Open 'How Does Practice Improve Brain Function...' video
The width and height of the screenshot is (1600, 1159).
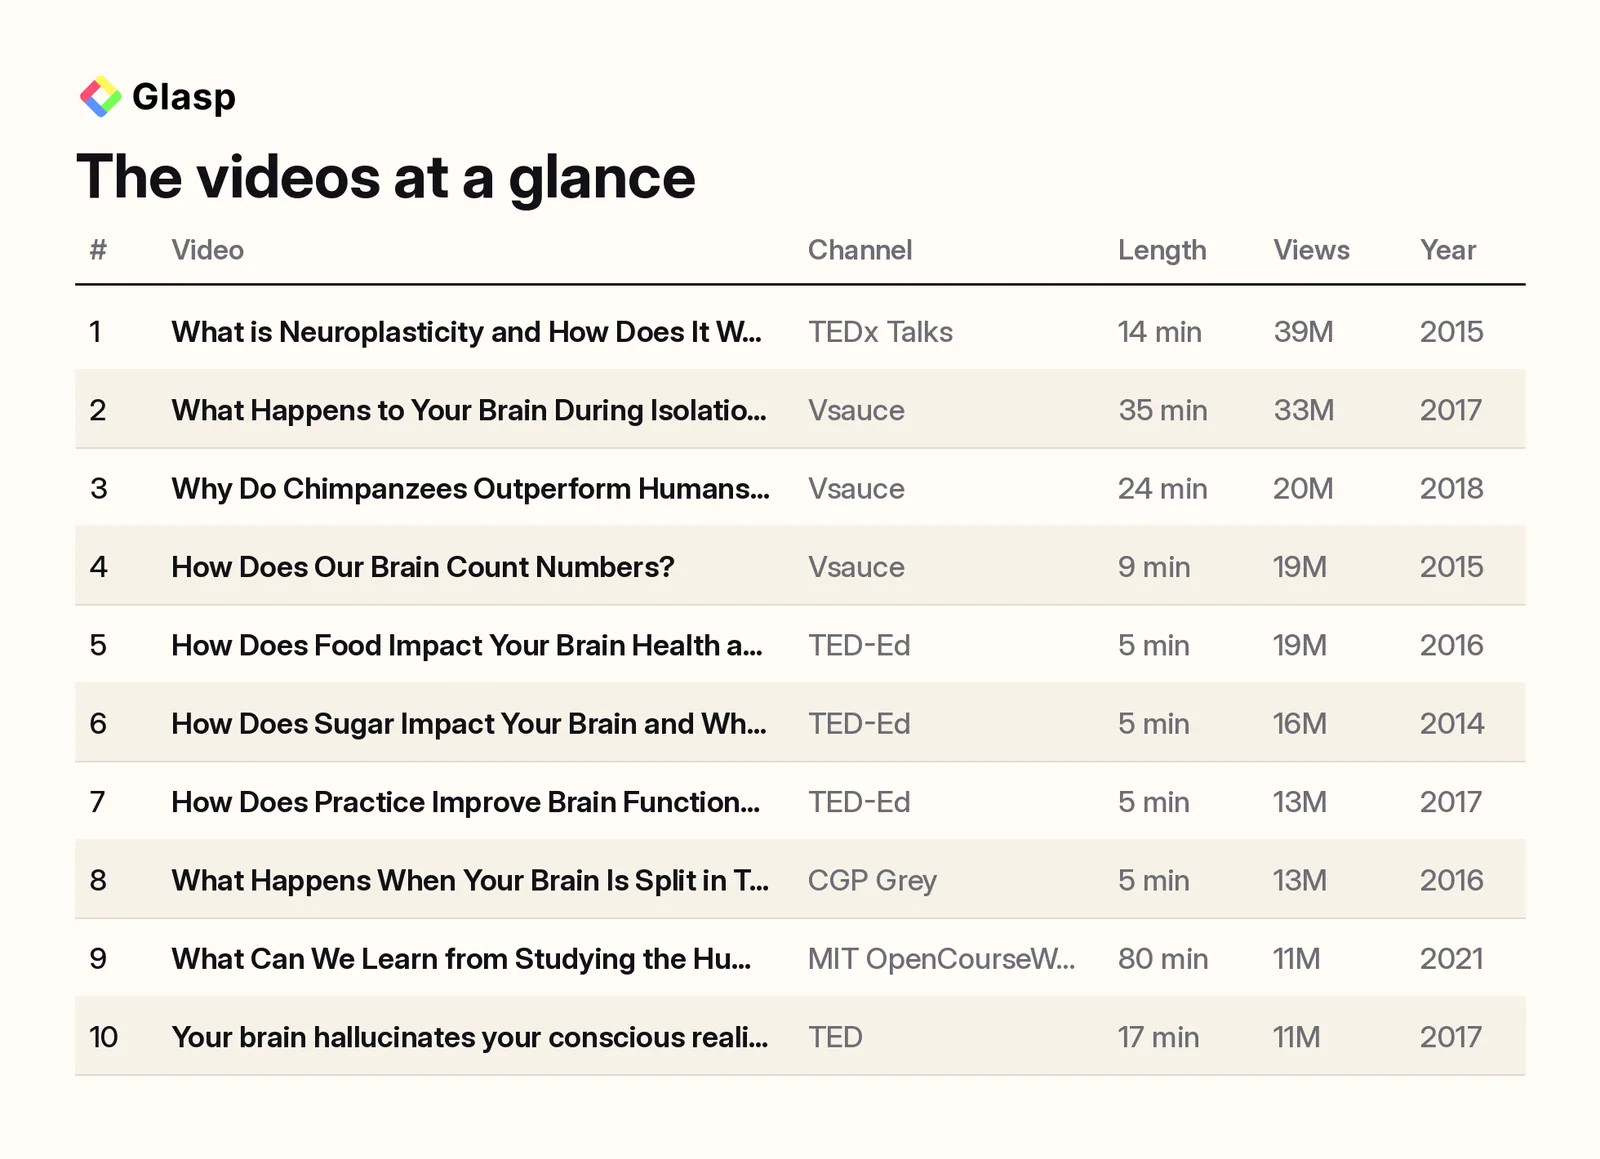click(466, 802)
